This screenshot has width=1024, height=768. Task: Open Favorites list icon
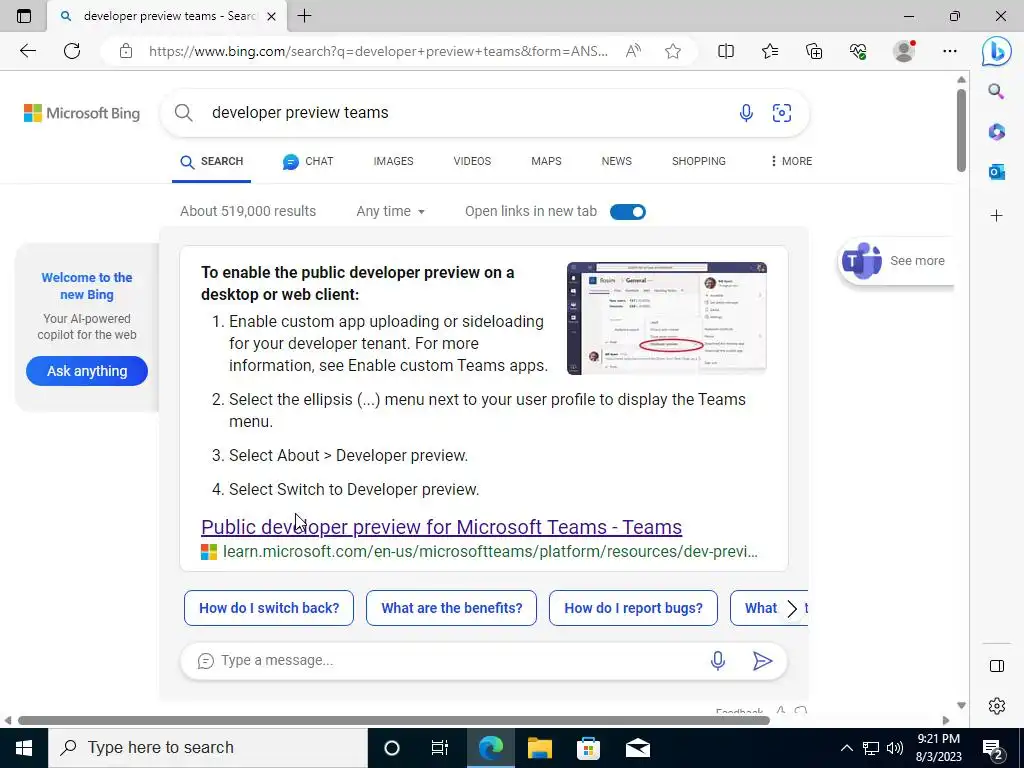tap(770, 51)
